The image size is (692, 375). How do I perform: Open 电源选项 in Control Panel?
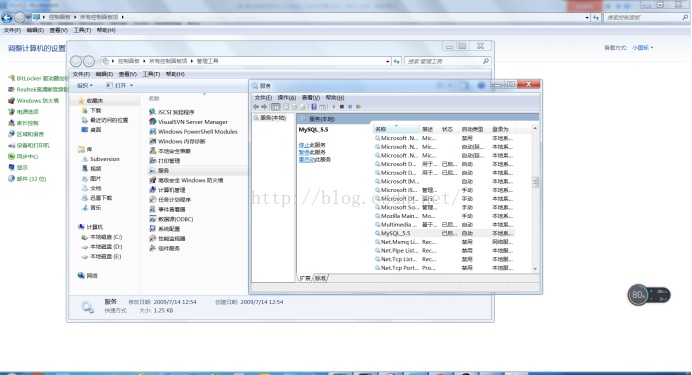[23, 112]
